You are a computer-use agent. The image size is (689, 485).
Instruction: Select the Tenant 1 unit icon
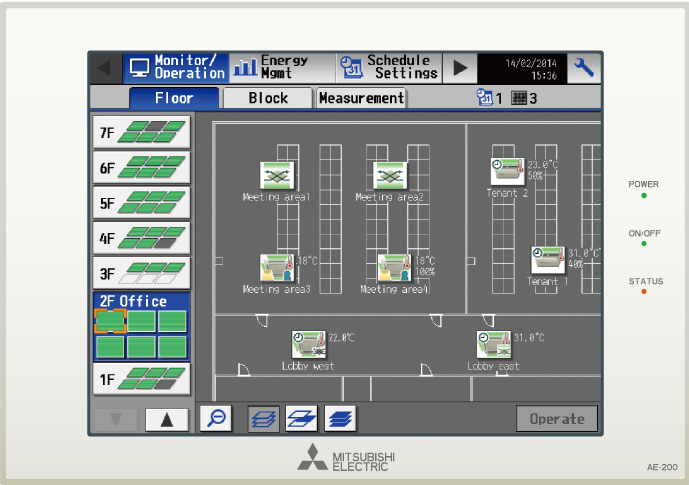click(x=548, y=260)
